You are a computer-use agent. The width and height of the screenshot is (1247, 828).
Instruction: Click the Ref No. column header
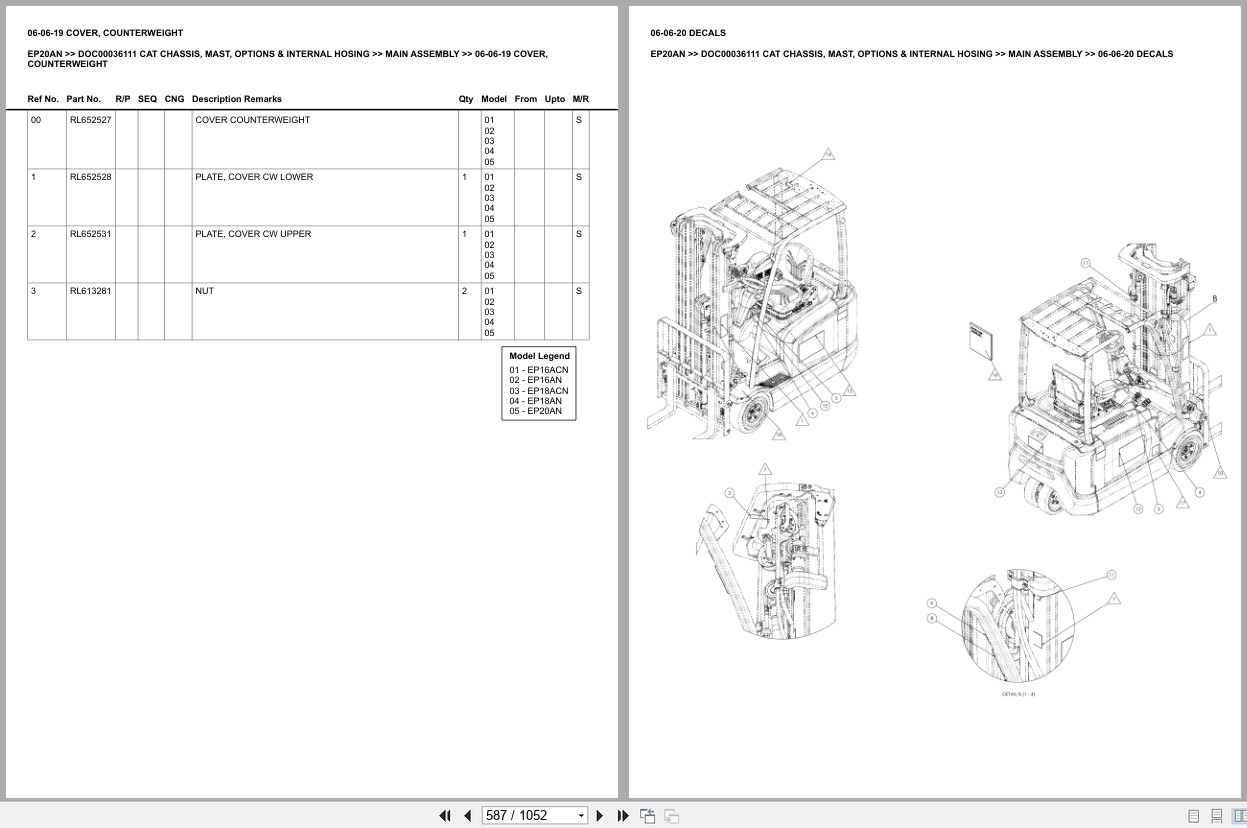pos(43,99)
